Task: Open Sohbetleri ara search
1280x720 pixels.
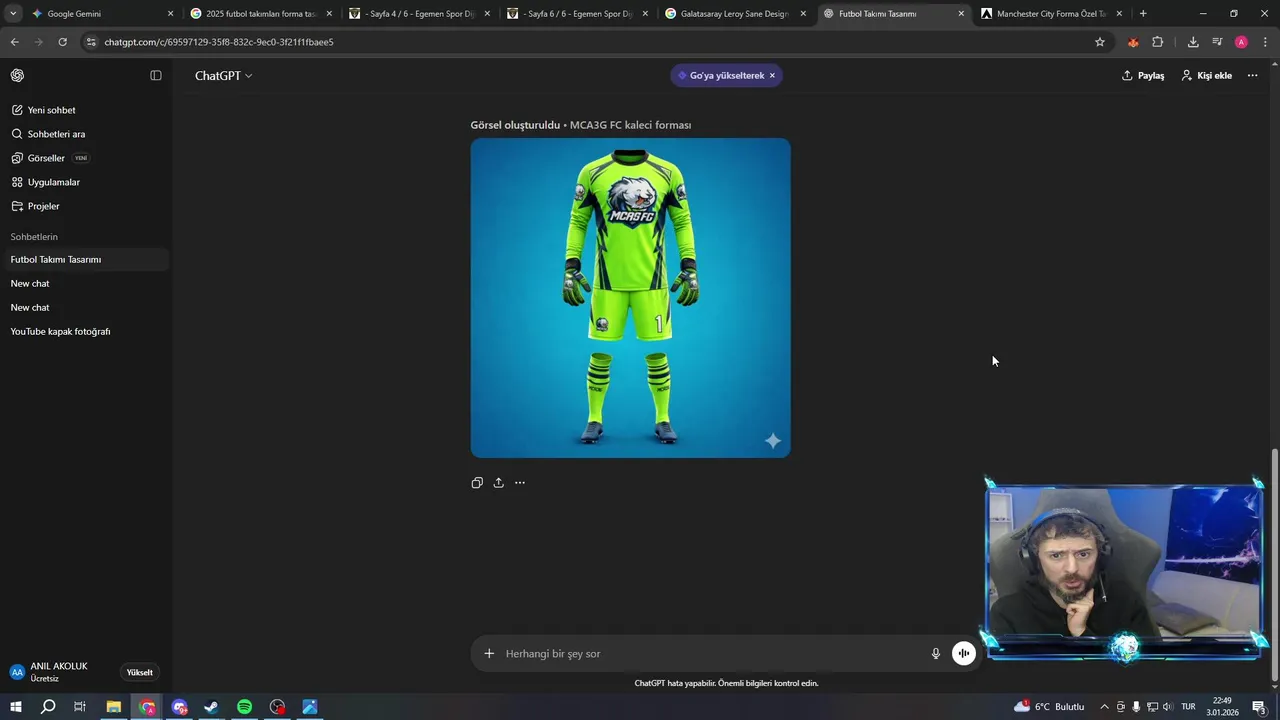Action: [x=85, y=134]
